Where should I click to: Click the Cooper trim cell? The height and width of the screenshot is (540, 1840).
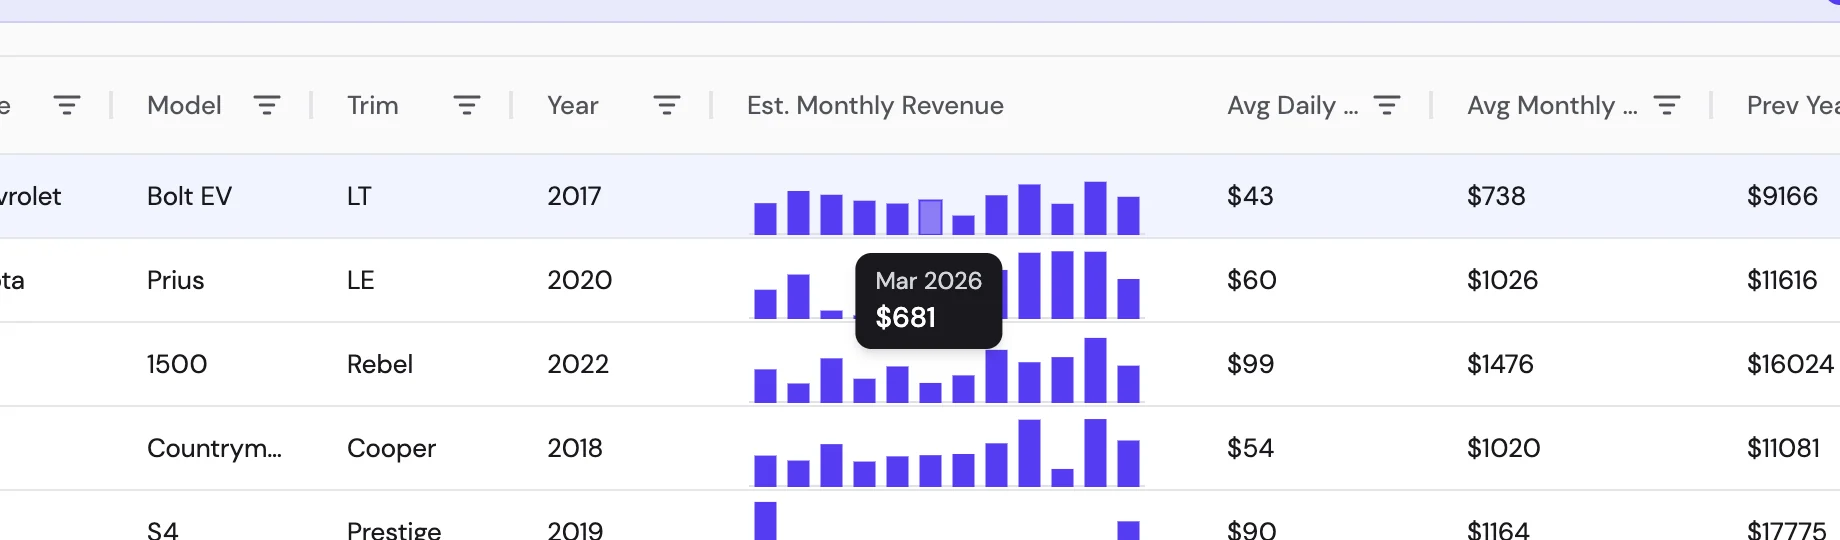click(x=391, y=448)
